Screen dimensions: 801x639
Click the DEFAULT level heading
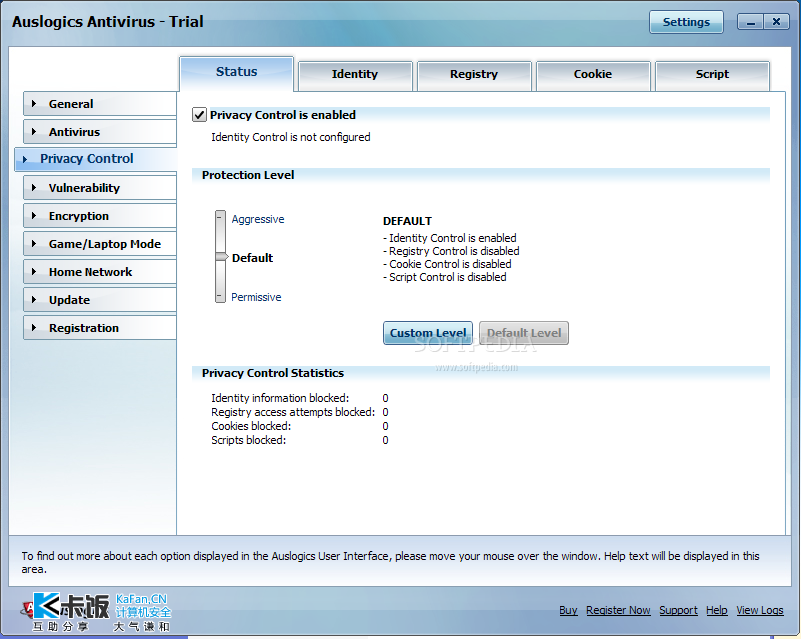(x=407, y=221)
